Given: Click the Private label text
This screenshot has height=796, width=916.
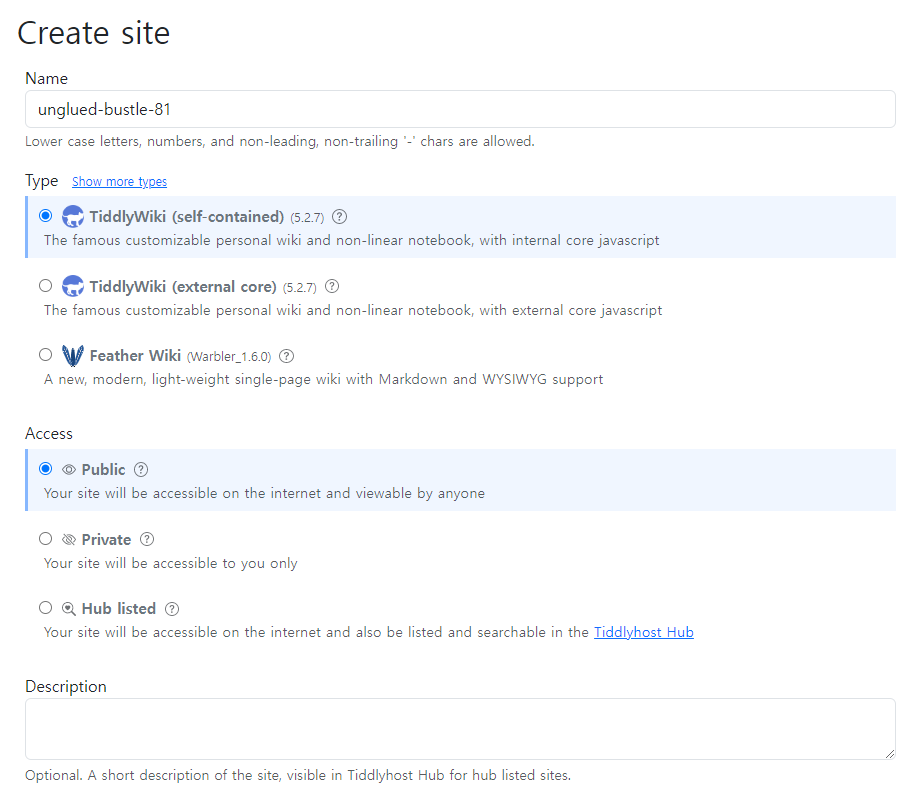Looking at the screenshot, I should click(x=106, y=540).
